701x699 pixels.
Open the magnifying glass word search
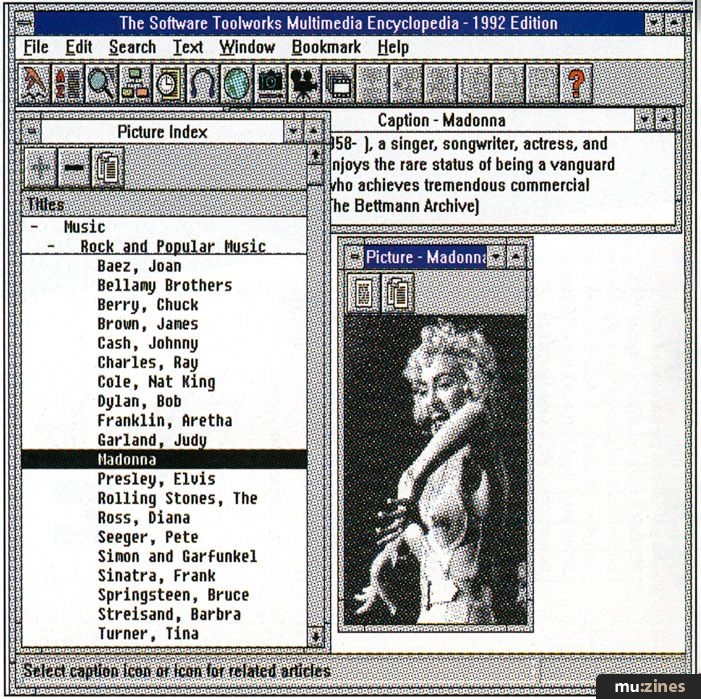(x=102, y=84)
